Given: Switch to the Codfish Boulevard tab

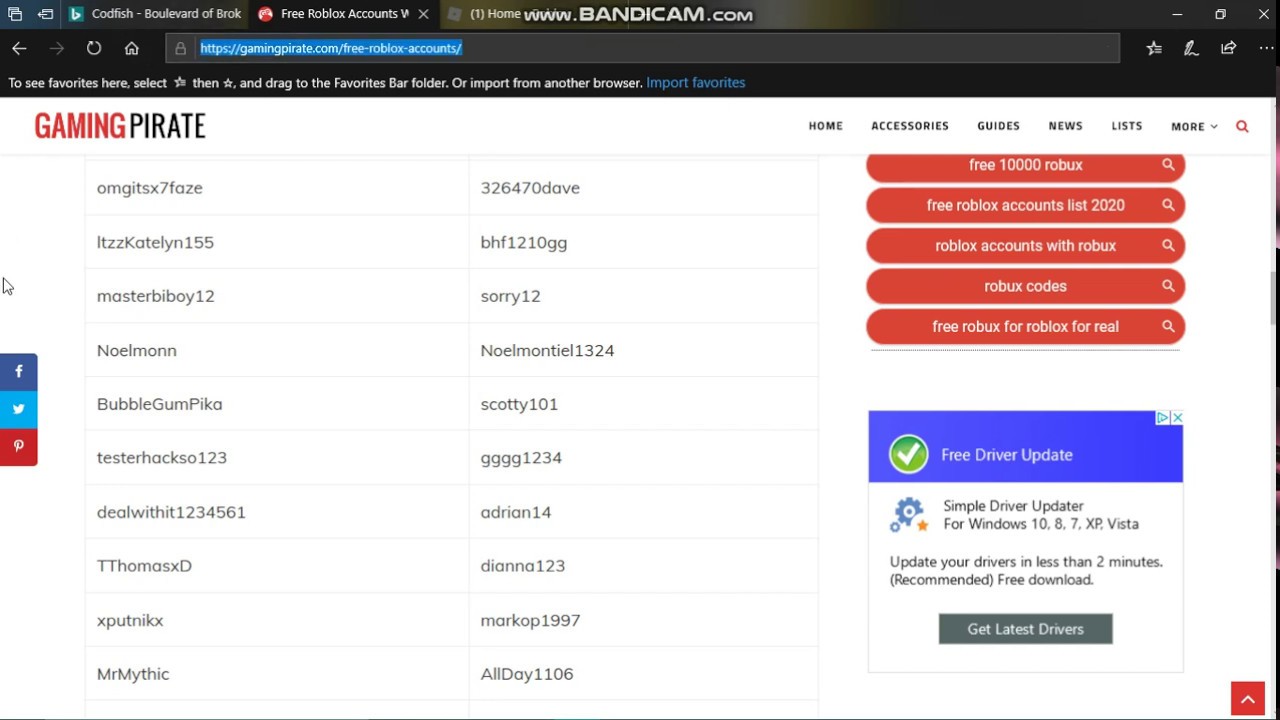Looking at the screenshot, I should point(155,14).
